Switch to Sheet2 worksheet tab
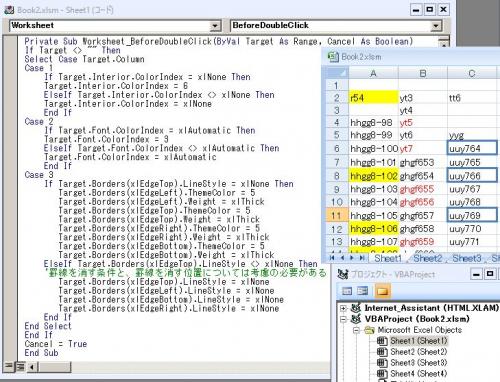The width and height of the screenshot is (500, 382). pos(428,258)
